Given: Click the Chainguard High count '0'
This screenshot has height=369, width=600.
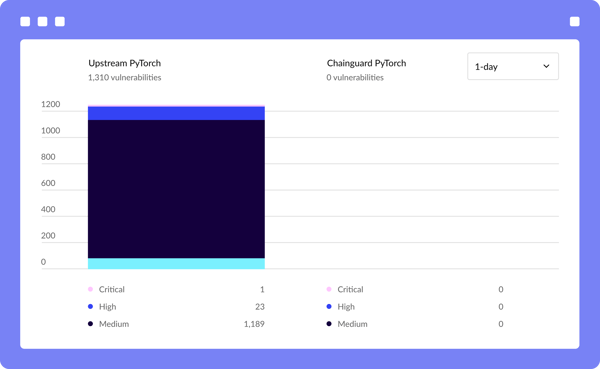Looking at the screenshot, I should point(501,307).
